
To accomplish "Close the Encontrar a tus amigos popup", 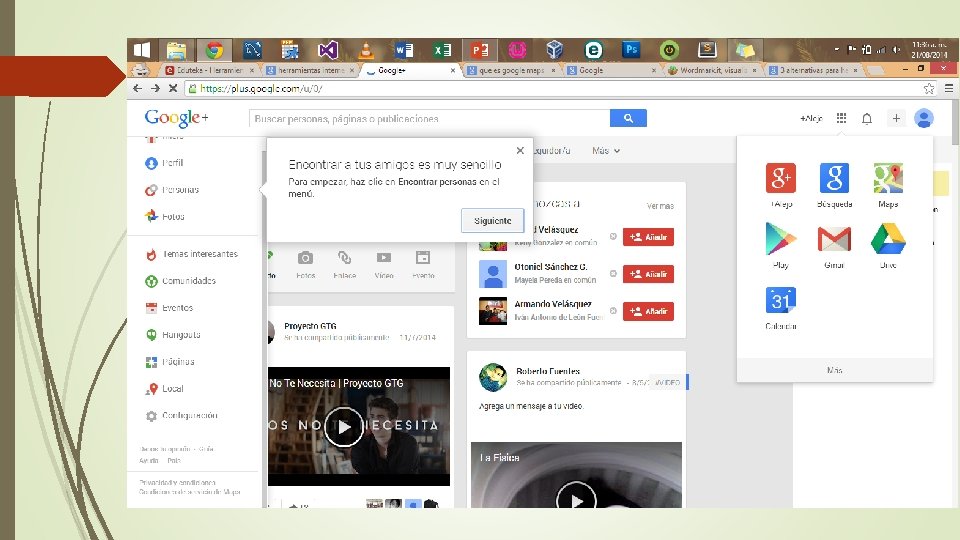I will tap(520, 151).
